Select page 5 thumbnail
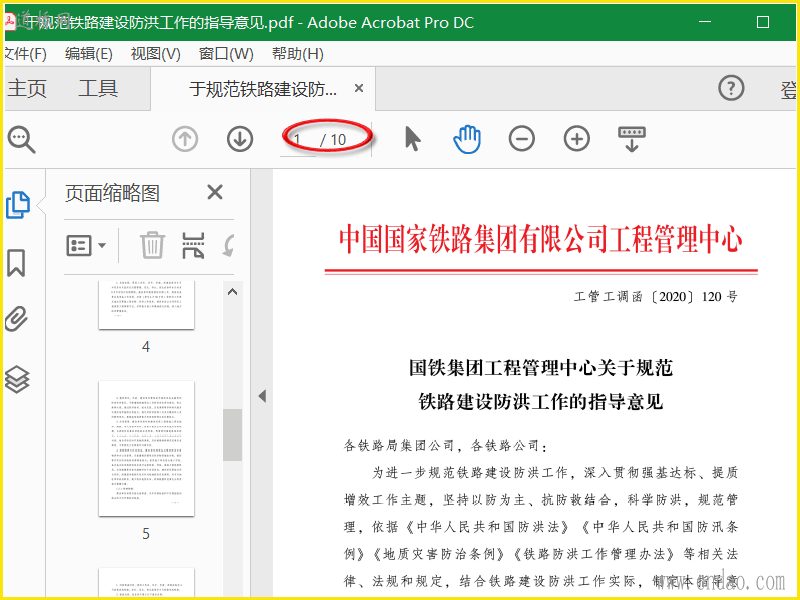 pos(146,448)
